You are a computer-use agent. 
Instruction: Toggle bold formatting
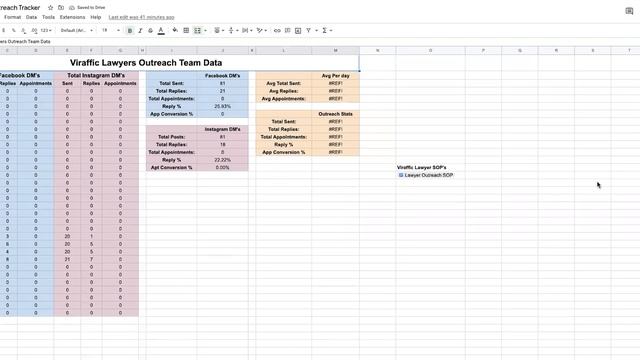(x=130, y=31)
